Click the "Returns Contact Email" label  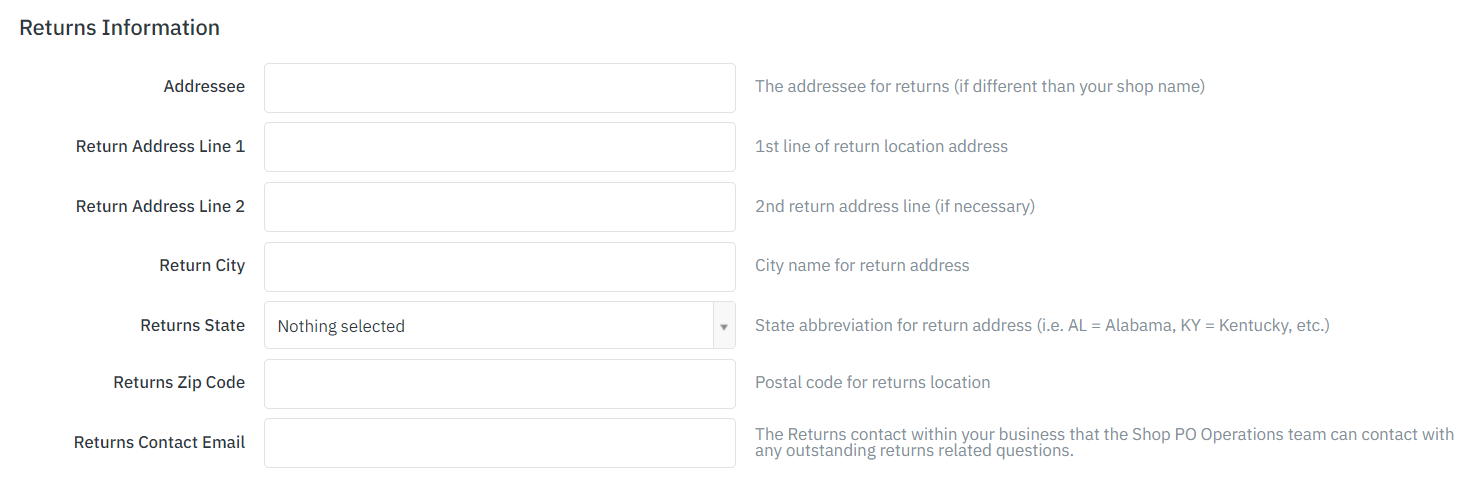(x=159, y=443)
